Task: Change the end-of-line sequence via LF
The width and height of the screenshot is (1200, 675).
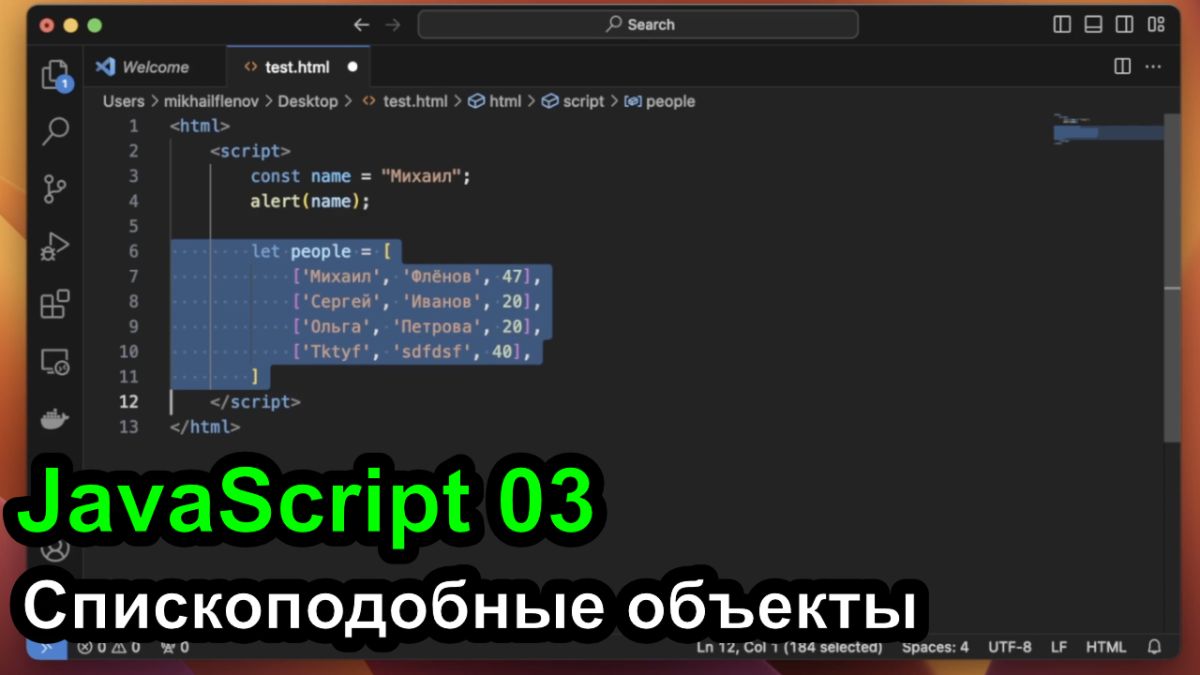Action: [1059, 647]
